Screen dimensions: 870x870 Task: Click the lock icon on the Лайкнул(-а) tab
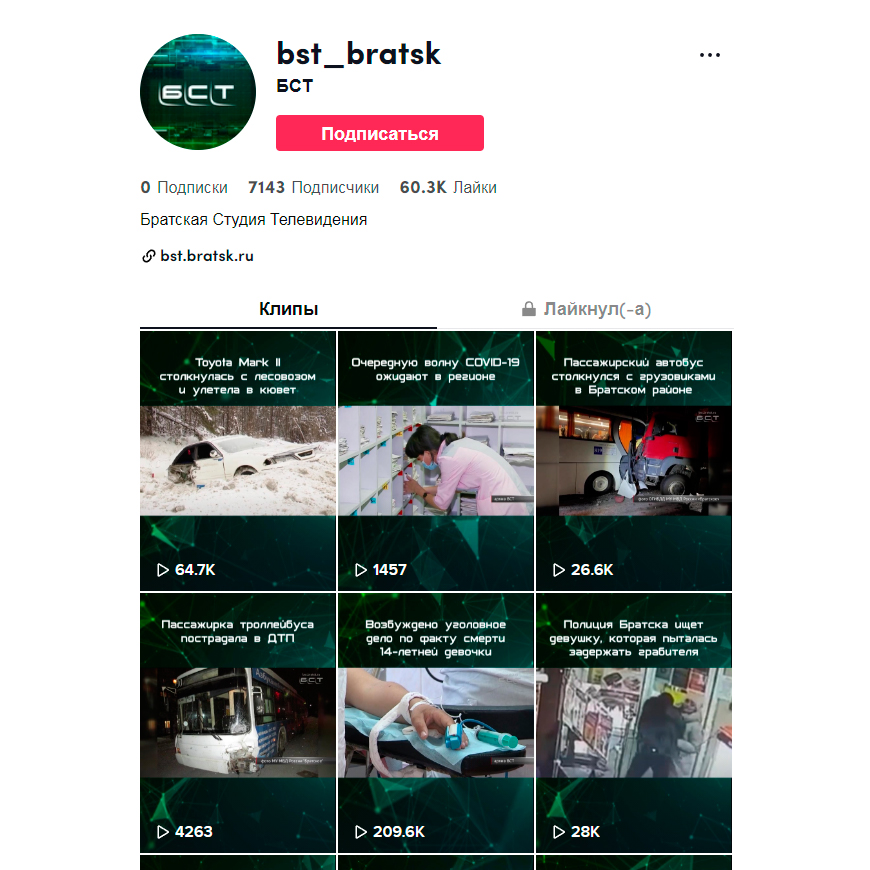tap(529, 308)
